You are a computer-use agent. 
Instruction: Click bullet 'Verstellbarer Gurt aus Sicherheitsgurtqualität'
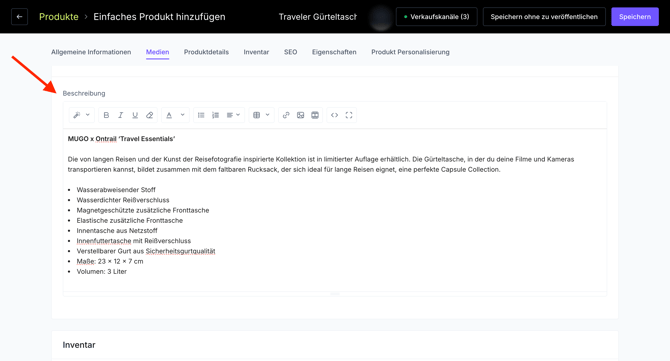pyautogui.click(x=146, y=251)
